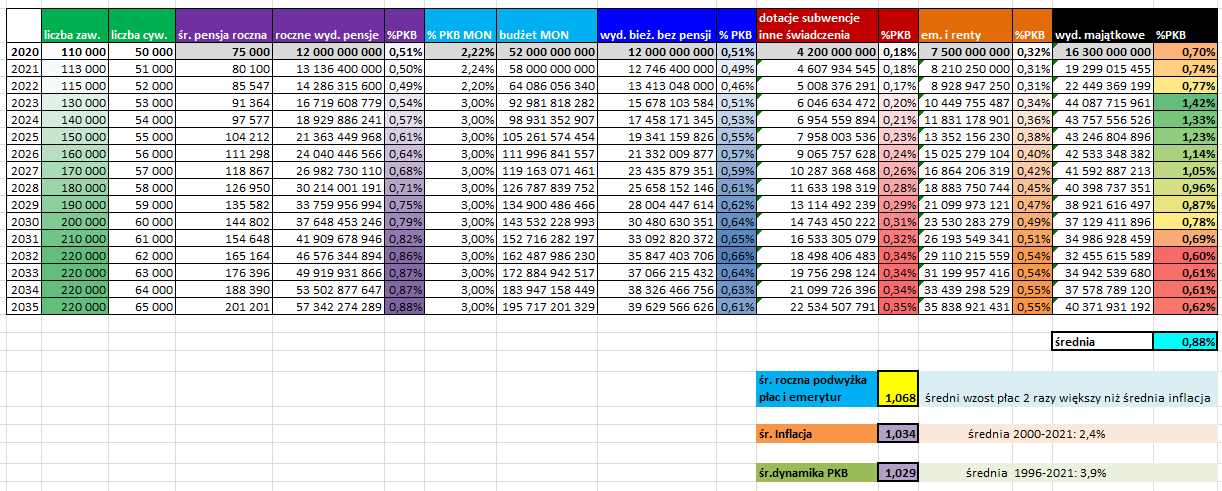Click the year 2027 row label

(23, 171)
